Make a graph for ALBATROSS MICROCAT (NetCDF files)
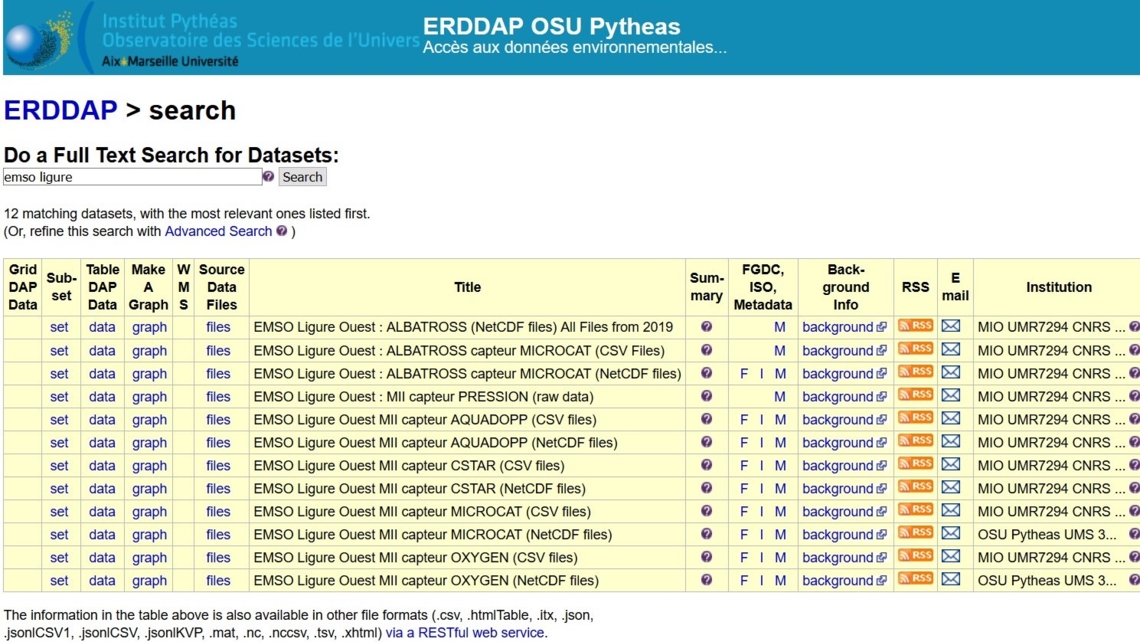The height and width of the screenshot is (642, 1140). pyautogui.click(x=149, y=374)
